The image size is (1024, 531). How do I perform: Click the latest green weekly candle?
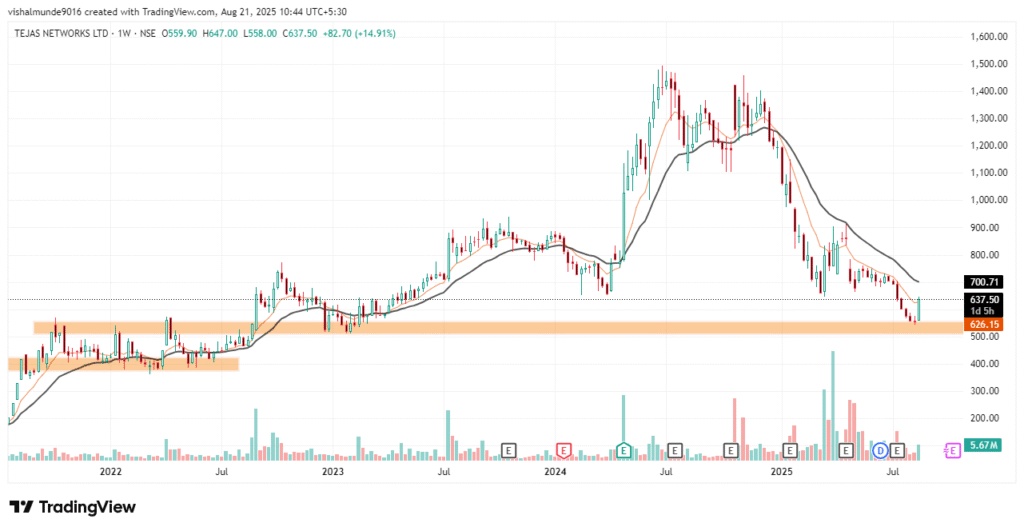(919, 310)
